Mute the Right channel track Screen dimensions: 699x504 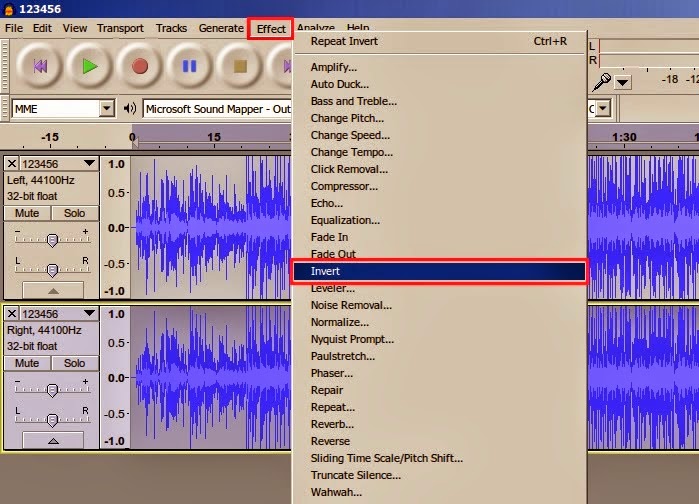coord(27,363)
